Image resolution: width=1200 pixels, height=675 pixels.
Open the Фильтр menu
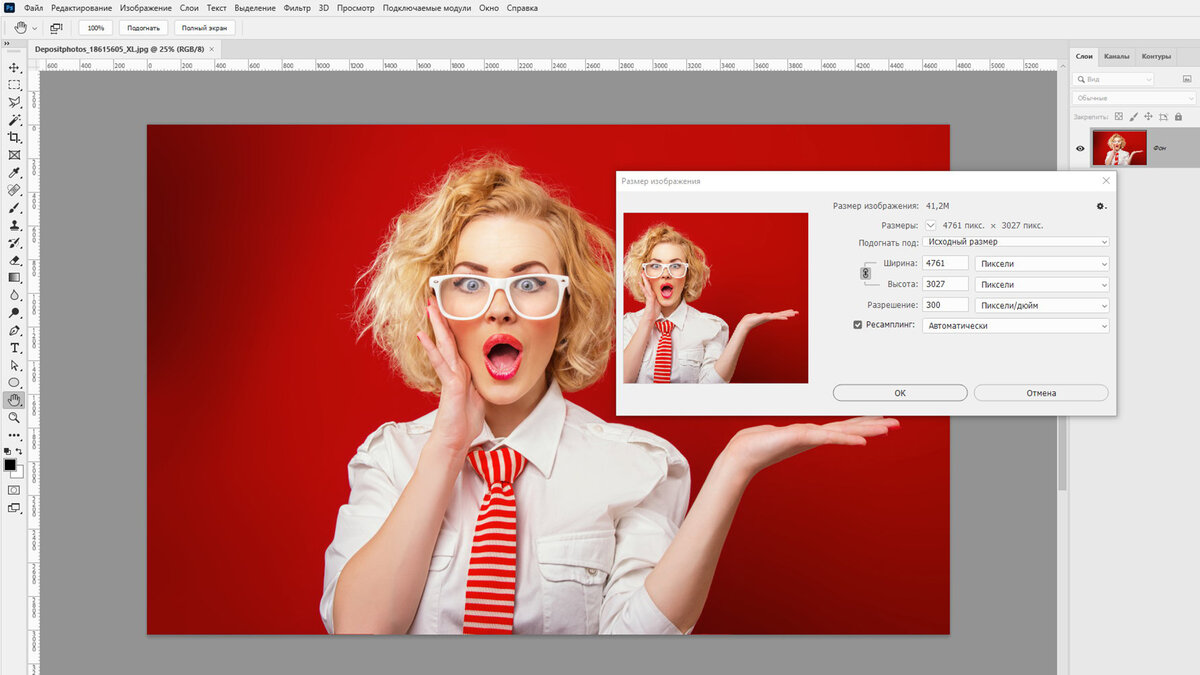pos(297,8)
